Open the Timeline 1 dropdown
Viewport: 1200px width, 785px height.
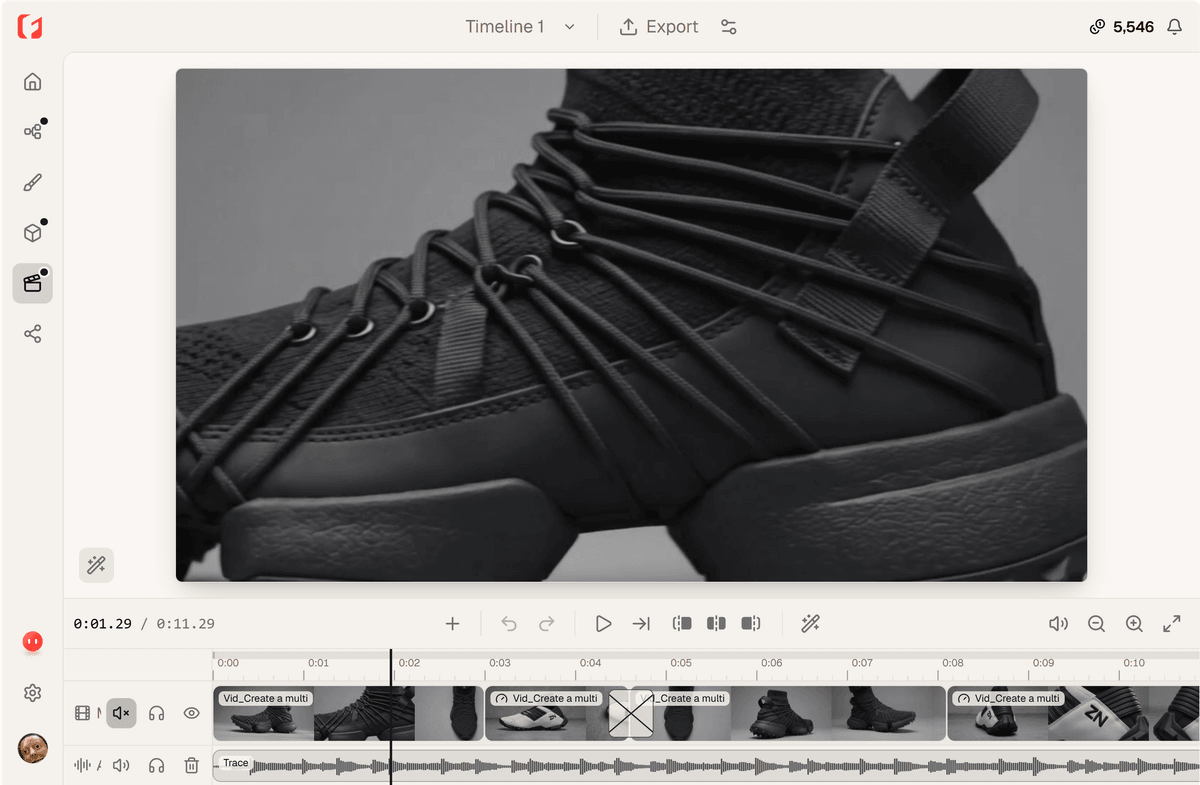click(520, 27)
